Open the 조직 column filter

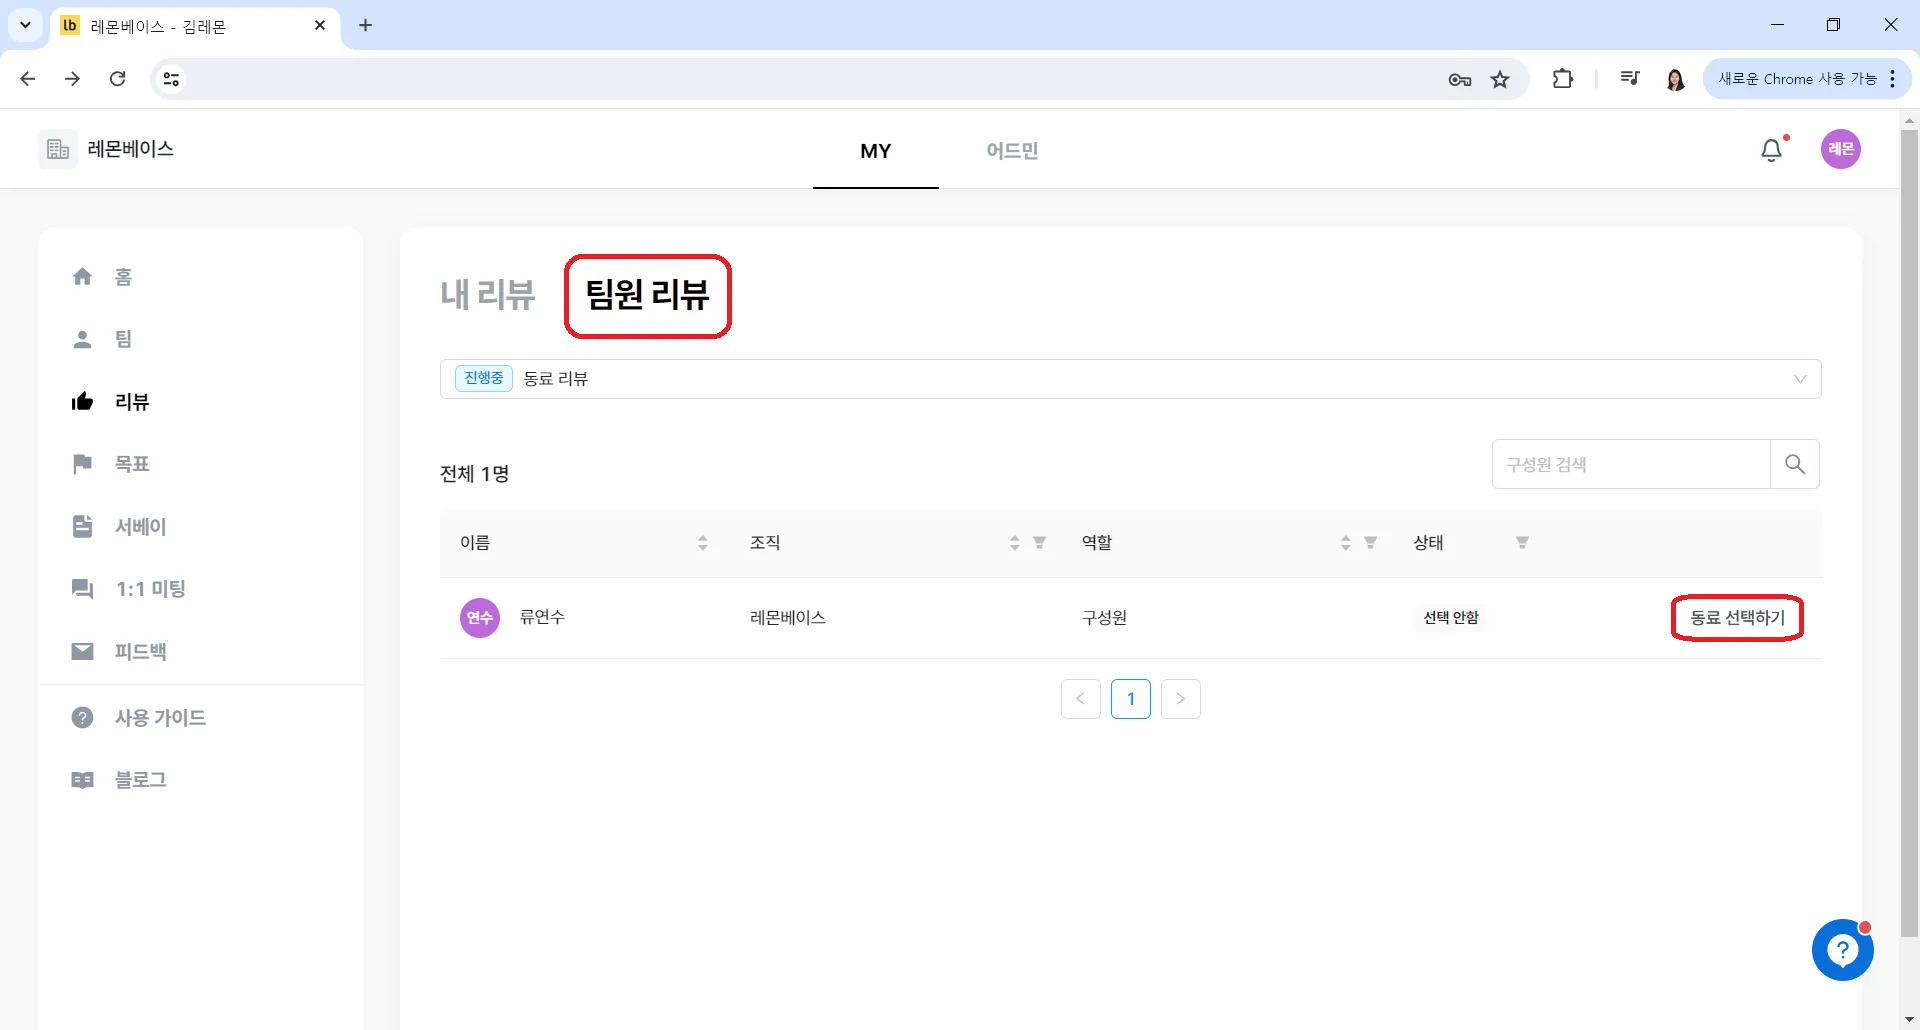tap(1040, 543)
